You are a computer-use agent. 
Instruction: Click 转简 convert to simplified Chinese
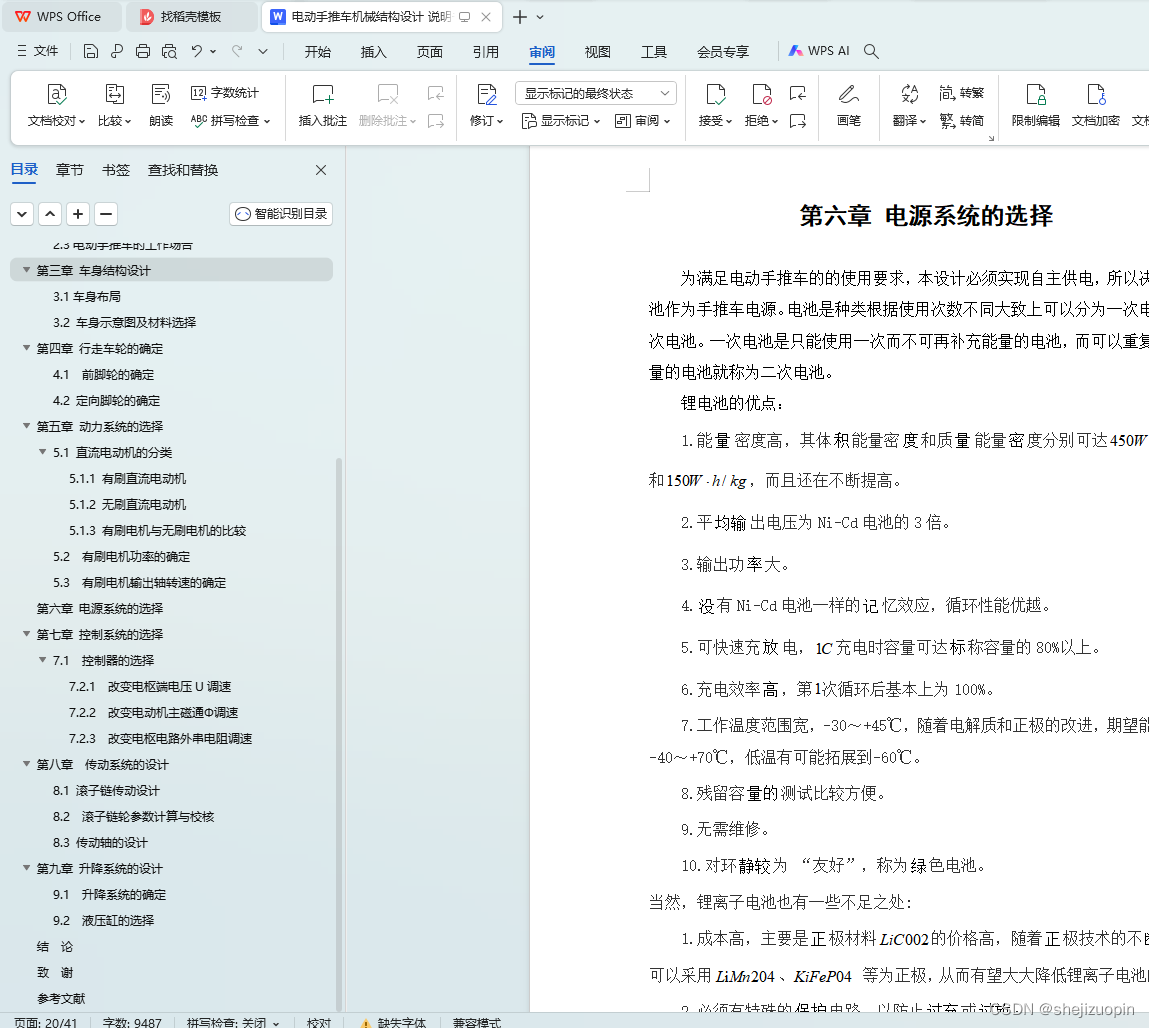pyautogui.click(x=961, y=121)
